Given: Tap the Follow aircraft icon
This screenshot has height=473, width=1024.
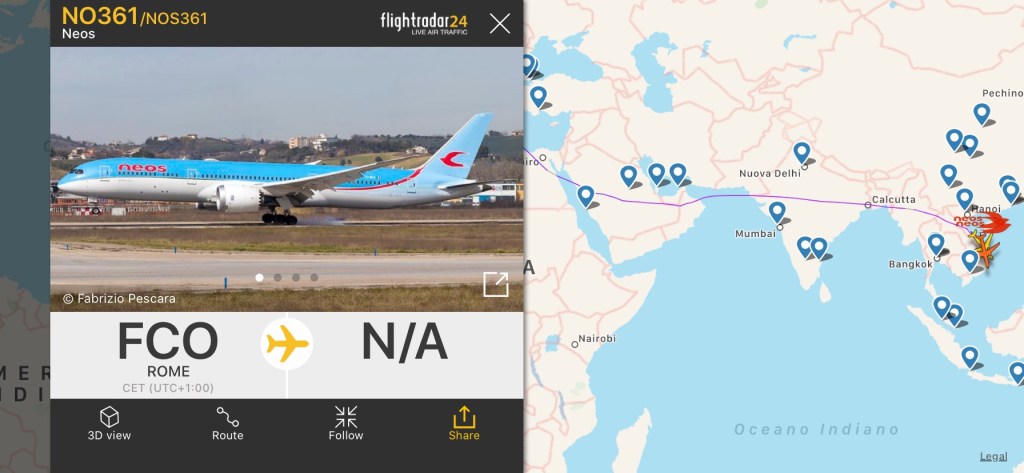Looking at the screenshot, I should click(345, 417).
